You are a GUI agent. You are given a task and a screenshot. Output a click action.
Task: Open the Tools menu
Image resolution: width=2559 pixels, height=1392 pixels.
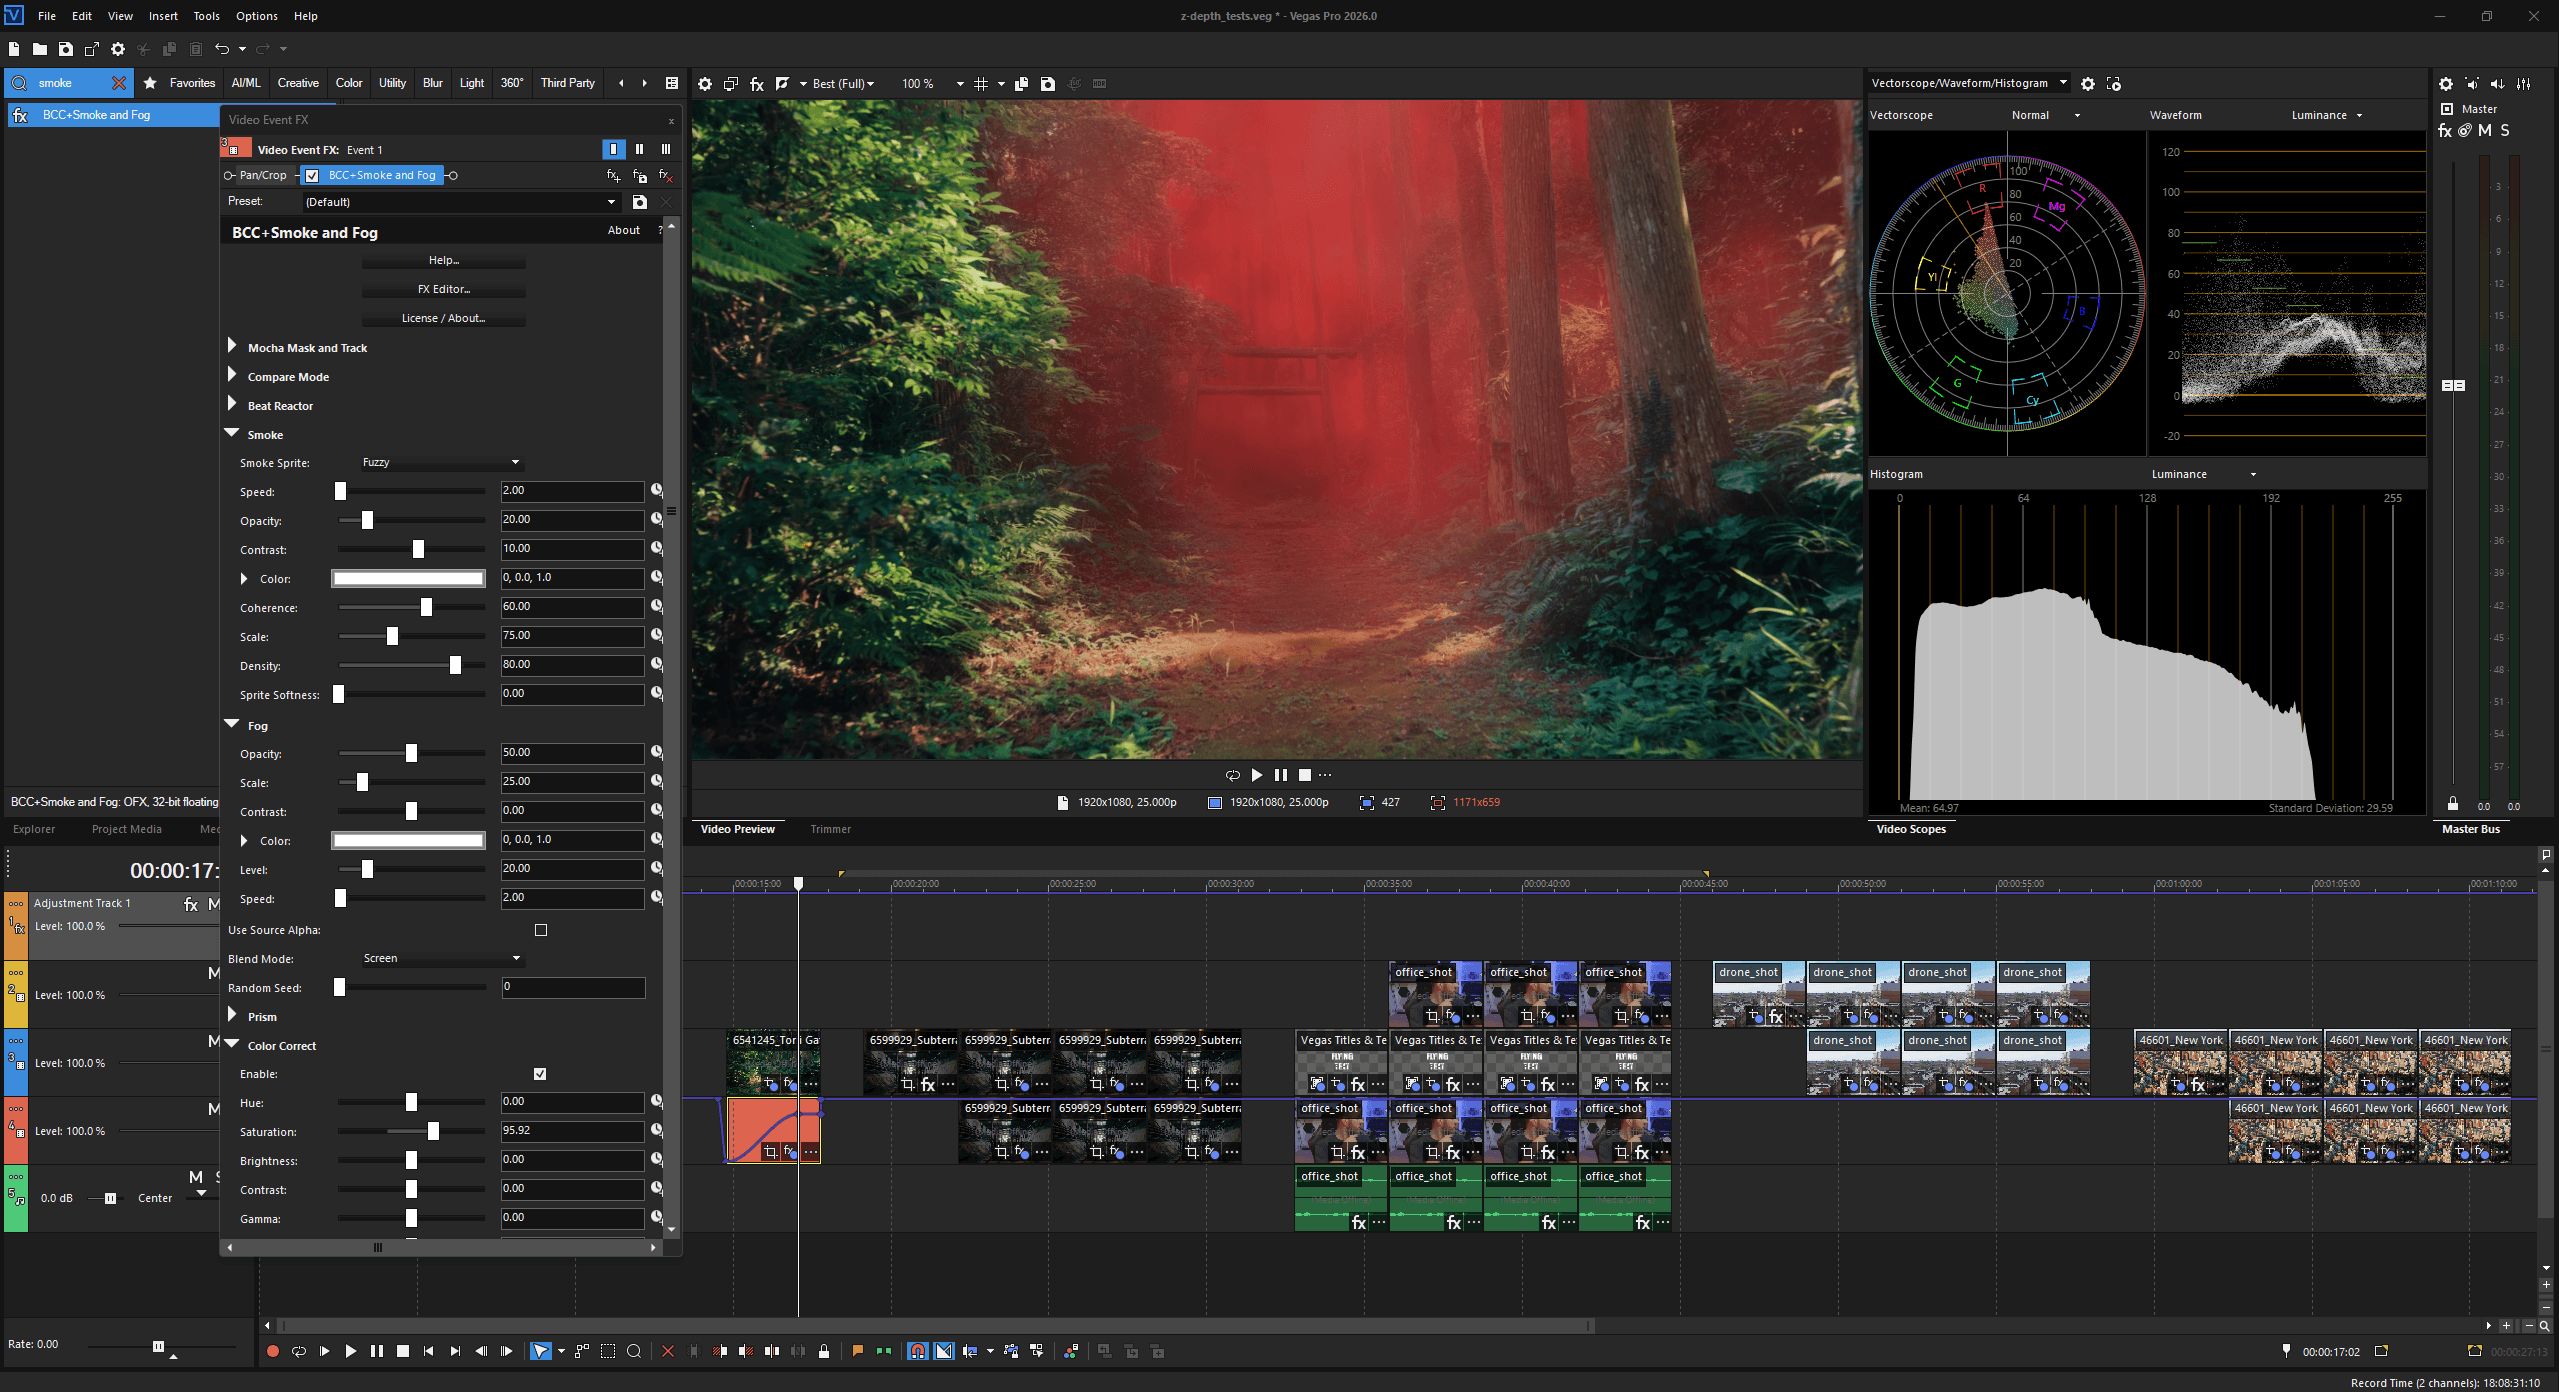click(206, 15)
